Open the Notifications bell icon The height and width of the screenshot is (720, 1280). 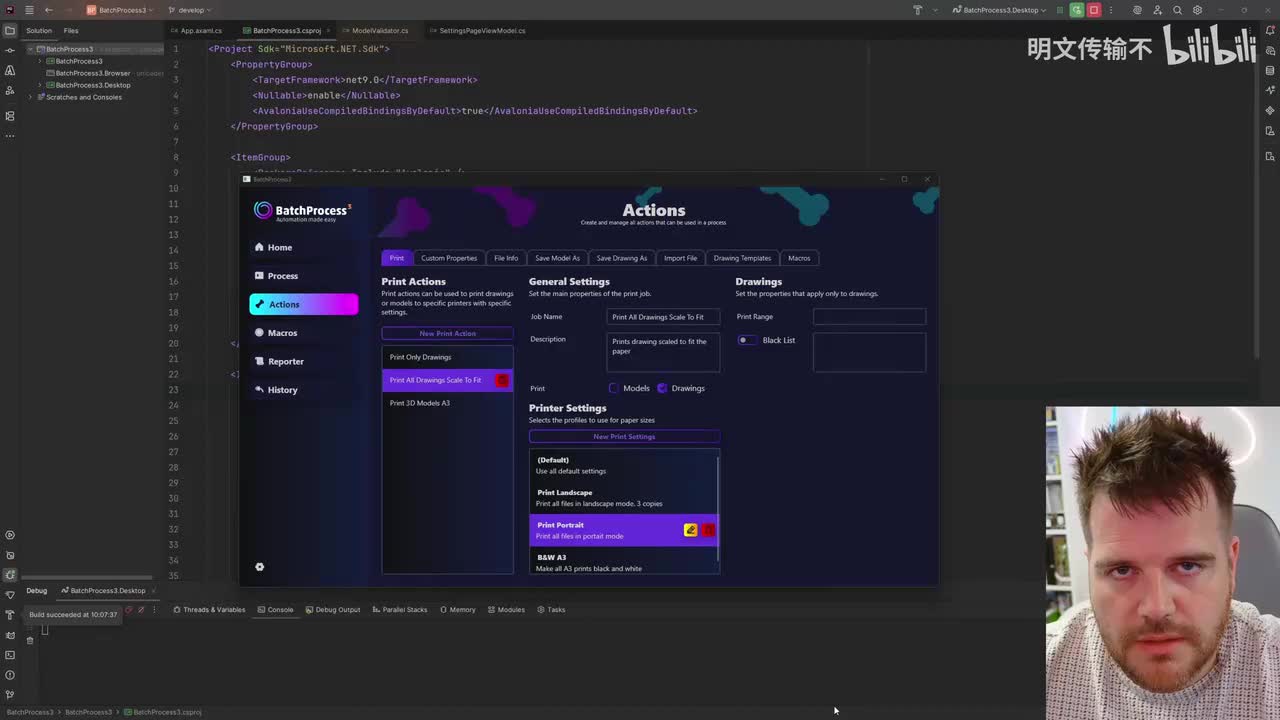[x=1270, y=30]
